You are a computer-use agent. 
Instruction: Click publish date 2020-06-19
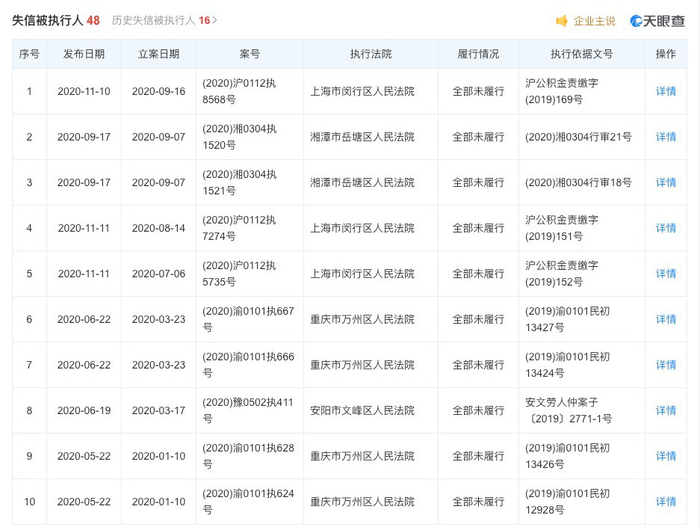[84, 410]
